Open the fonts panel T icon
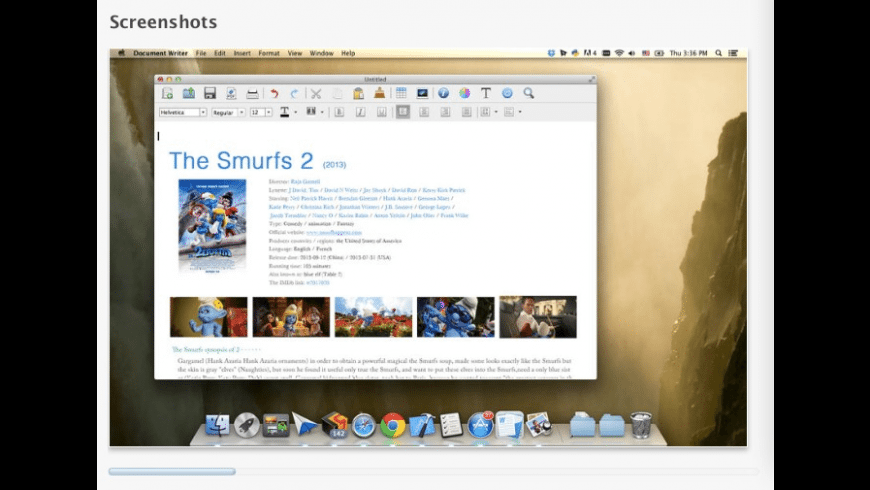 point(486,93)
